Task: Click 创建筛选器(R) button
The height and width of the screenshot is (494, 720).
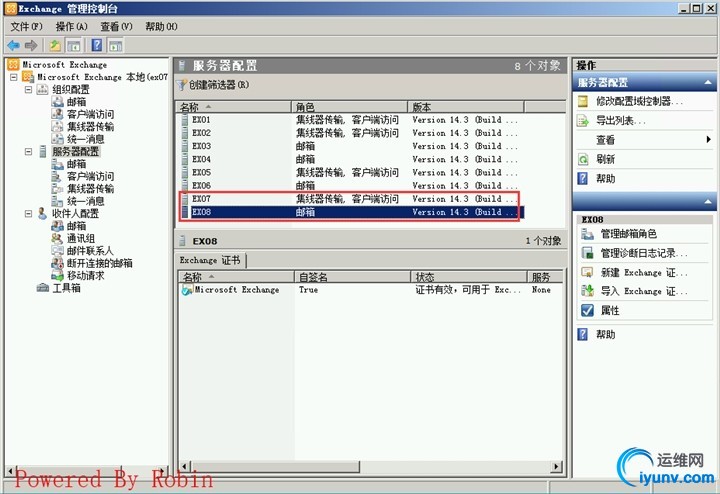Action: coord(214,84)
